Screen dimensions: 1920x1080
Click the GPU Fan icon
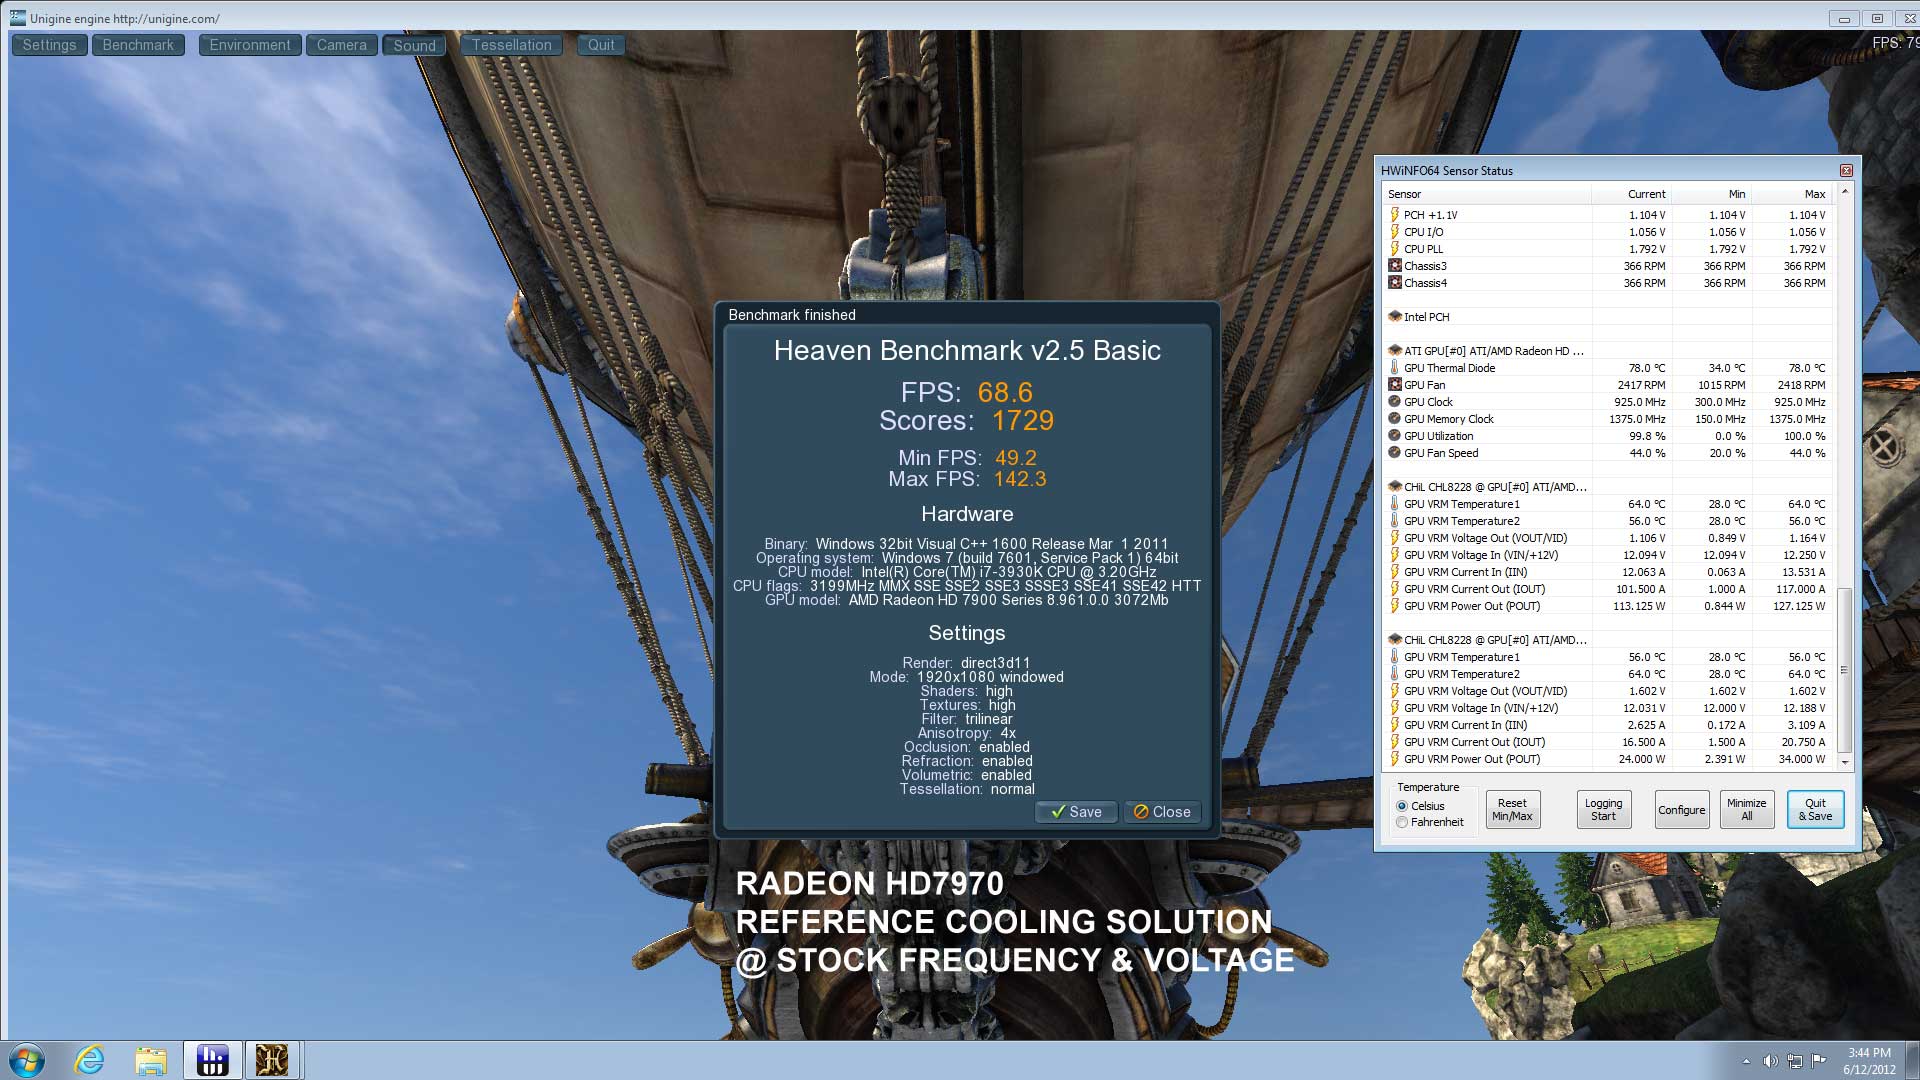(1394, 385)
